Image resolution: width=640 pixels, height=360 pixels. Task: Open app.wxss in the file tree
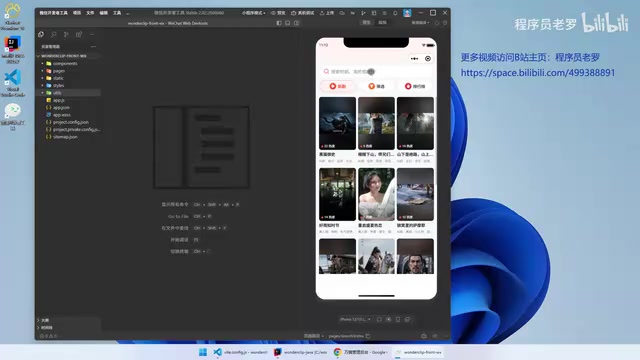point(61,115)
